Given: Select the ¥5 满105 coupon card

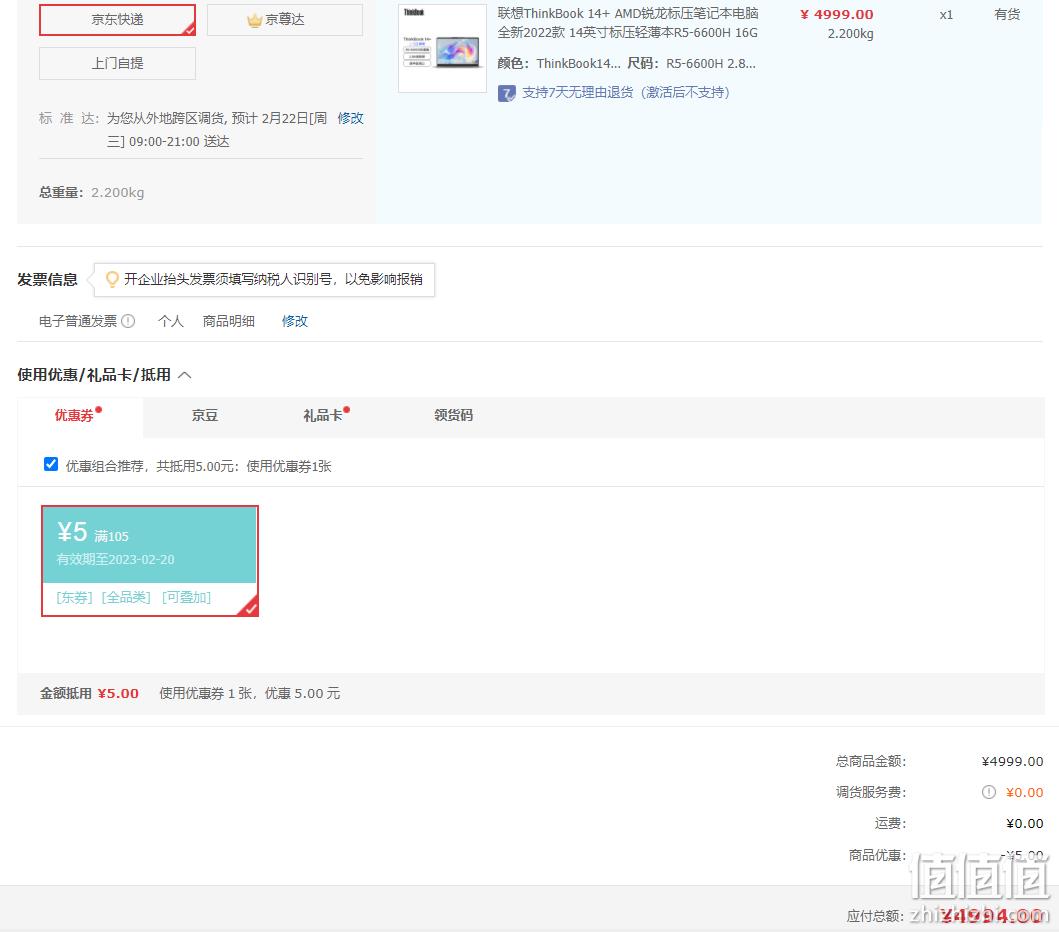Looking at the screenshot, I should tap(150, 561).
